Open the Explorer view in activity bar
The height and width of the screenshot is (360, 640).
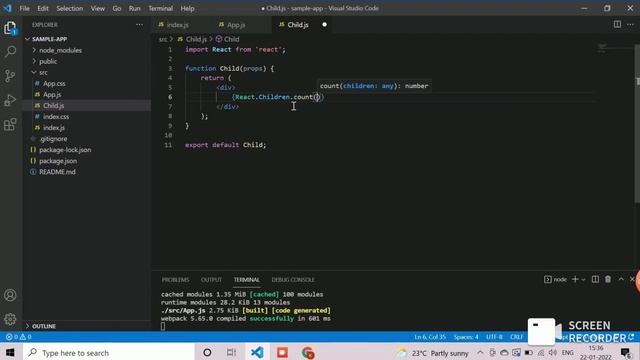(10, 28)
